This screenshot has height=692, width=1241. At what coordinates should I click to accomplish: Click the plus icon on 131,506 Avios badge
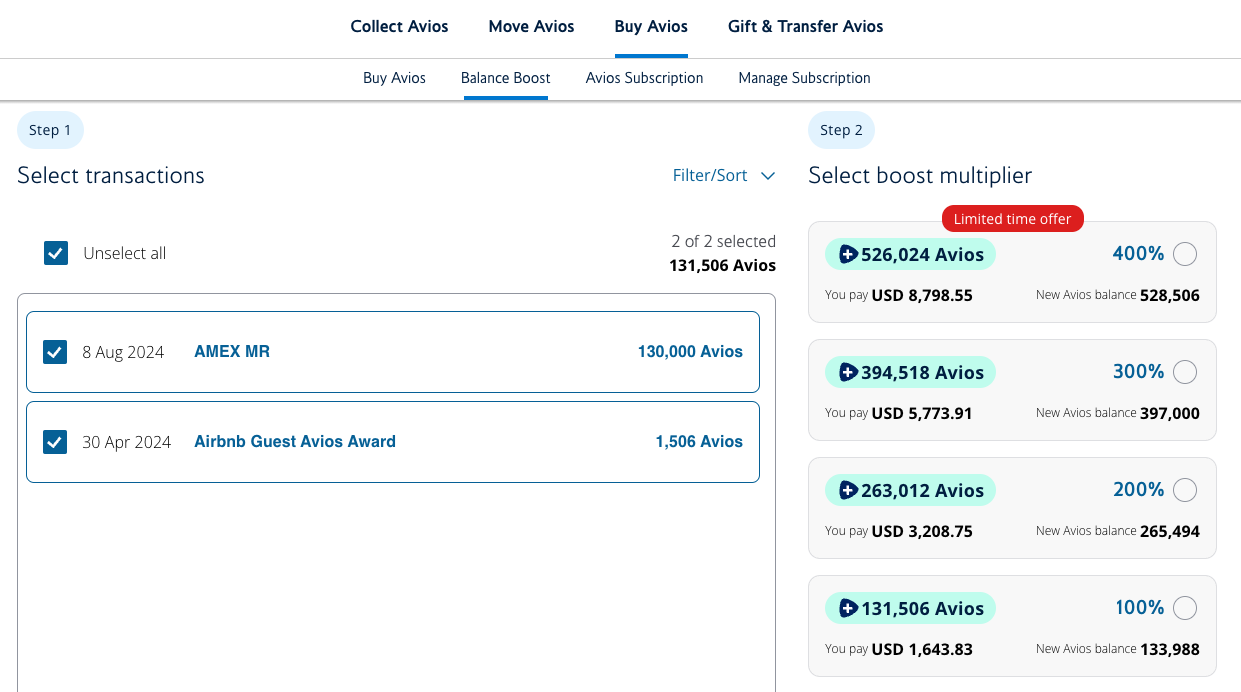tap(848, 608)
